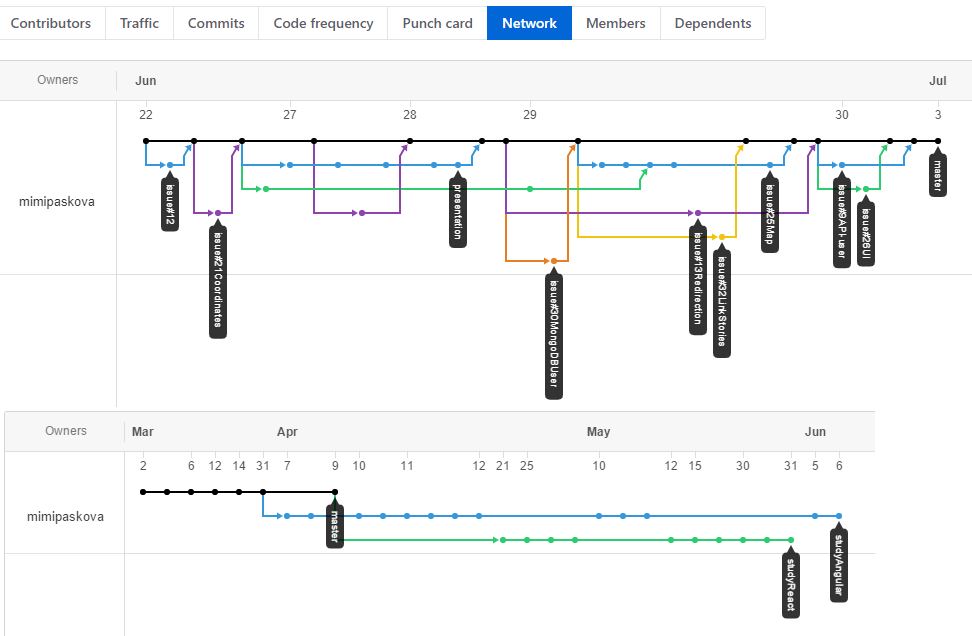Click the studyReact branch label

791,584
